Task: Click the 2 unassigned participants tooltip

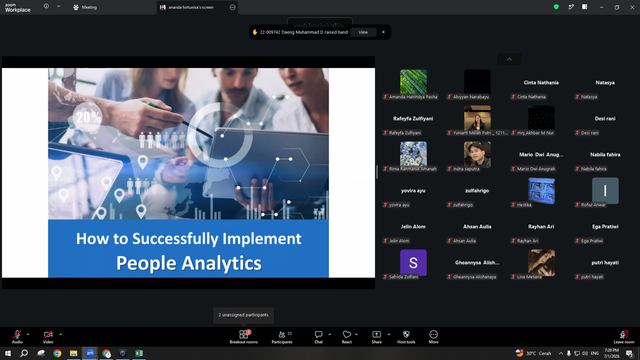Action: tap(243, 315)
